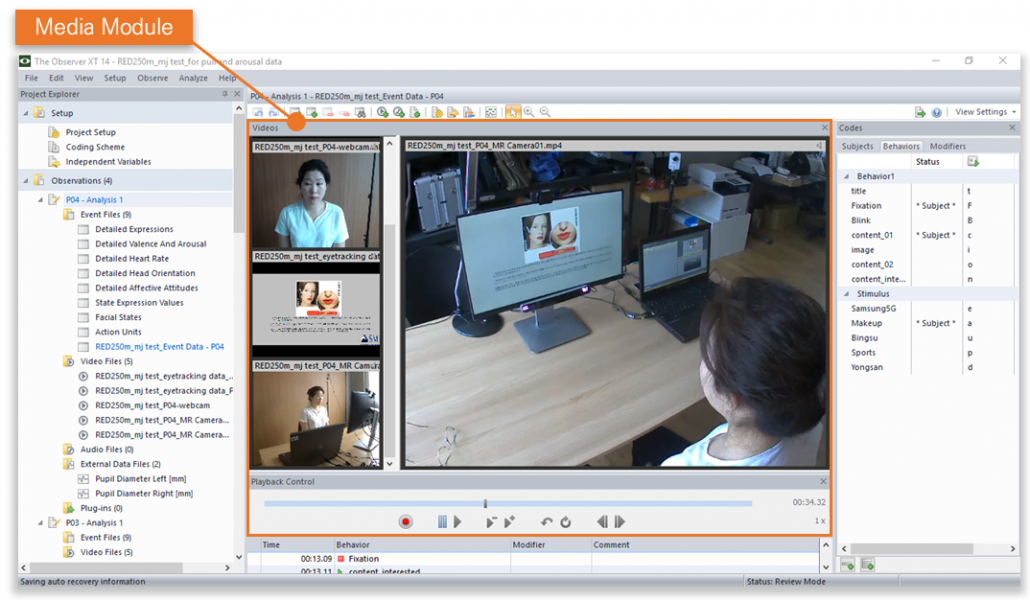Select the P04-webcam video thumbnail
The width and height of the screenshot is (1030, 600).
(x=316, y=200)
